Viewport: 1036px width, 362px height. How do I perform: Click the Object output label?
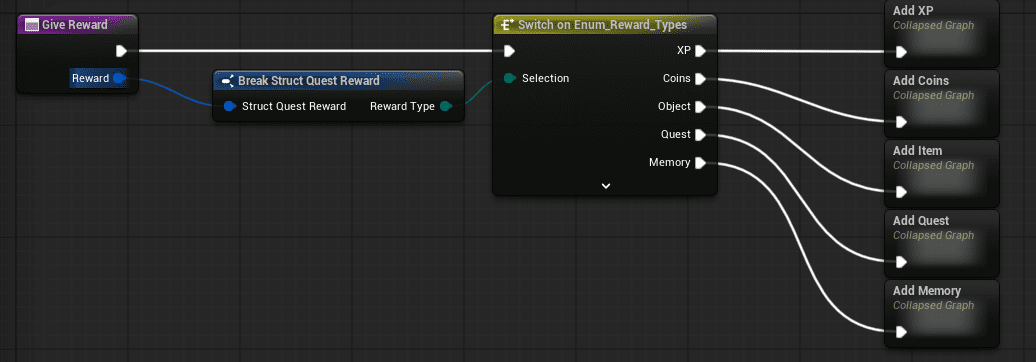(674, 107)
